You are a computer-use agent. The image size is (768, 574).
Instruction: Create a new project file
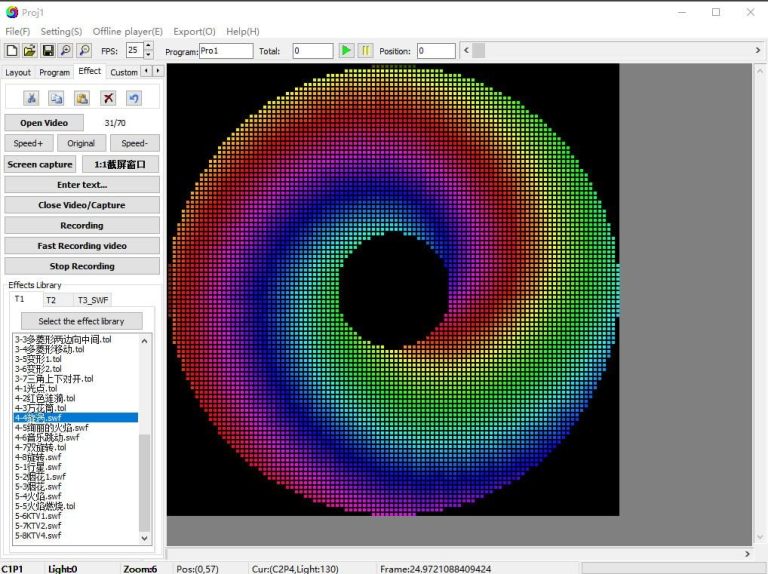(12, 50)
